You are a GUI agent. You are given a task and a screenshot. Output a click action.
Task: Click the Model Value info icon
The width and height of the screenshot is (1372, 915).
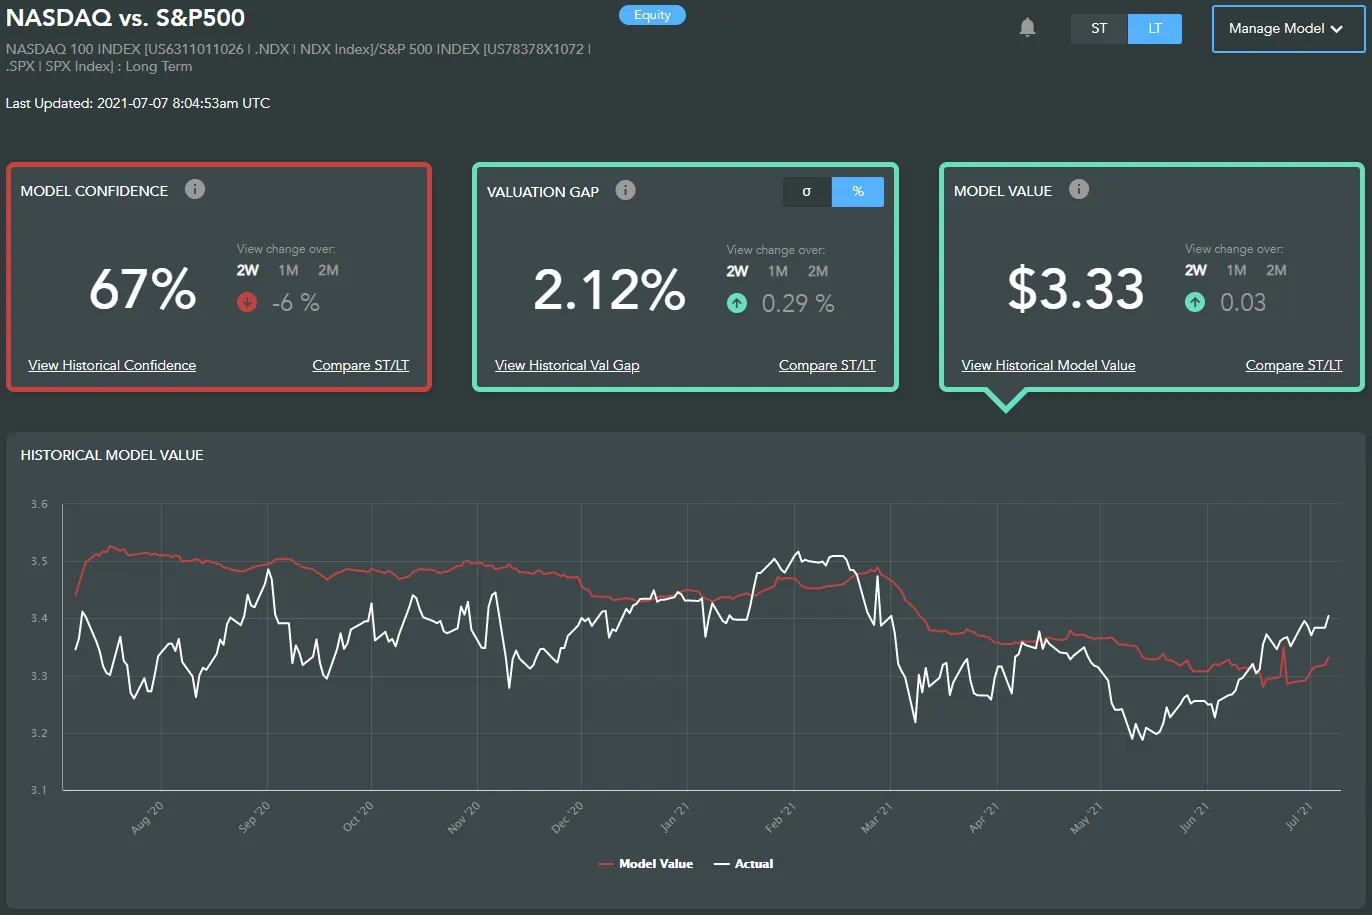point(1079,189)
